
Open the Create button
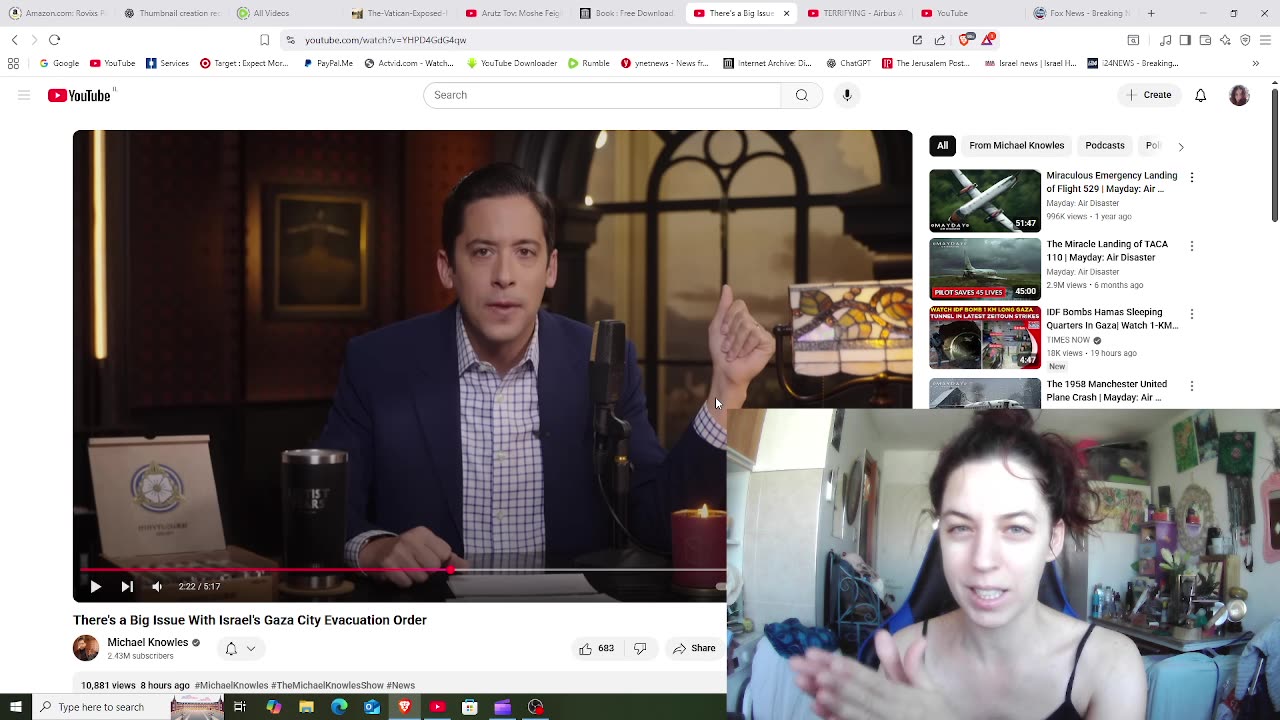tap(1148, 95)
